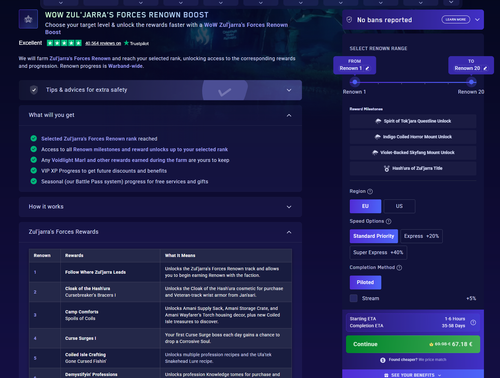This screenshot has width=500, height=378.
Task: Expand the No bans reported panel chevron
Action: (477, 20)
